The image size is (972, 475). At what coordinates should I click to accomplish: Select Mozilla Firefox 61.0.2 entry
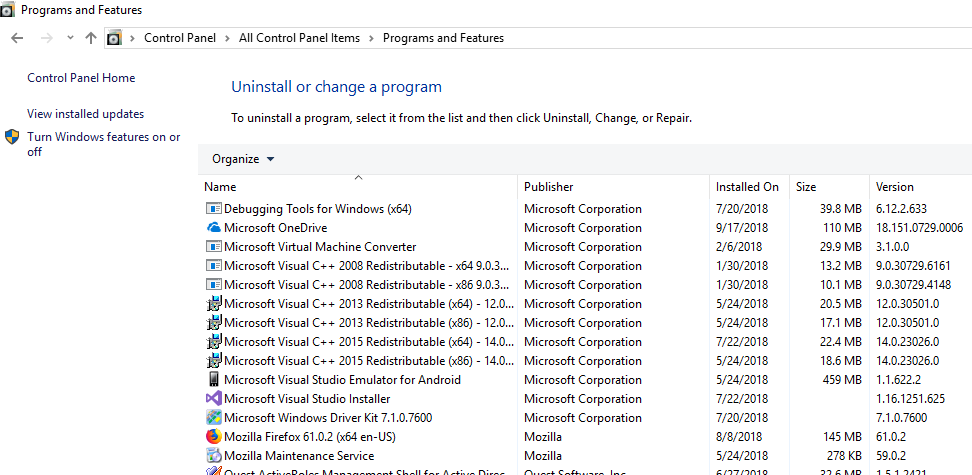coord(310,437)
